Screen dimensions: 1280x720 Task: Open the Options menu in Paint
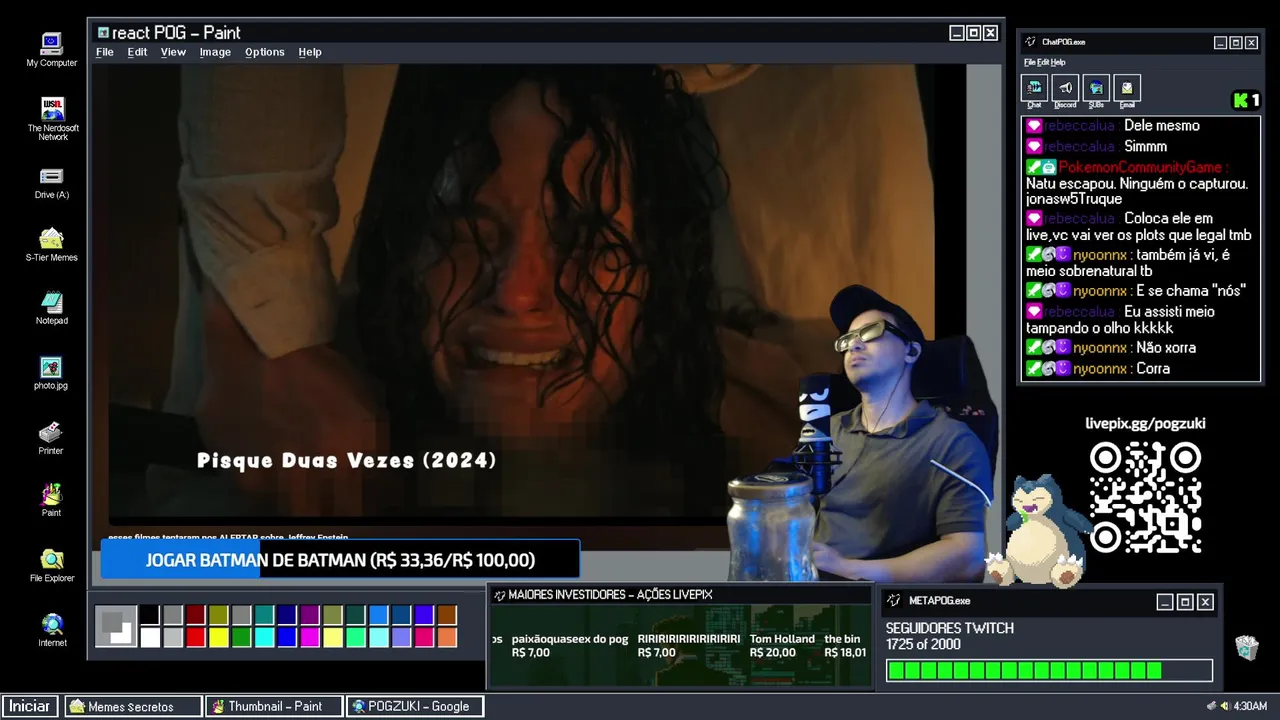[x=265, y=52]
